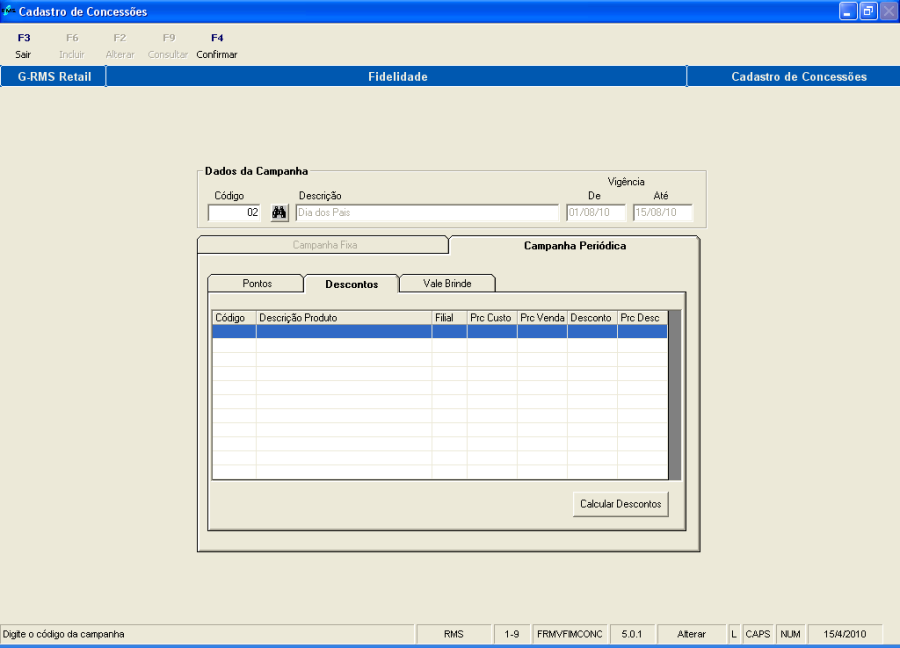Click the 15/4/2010 date in status bar
This screenshot has height=648, width=900.
pyautogui.click(x=844, y=634)
